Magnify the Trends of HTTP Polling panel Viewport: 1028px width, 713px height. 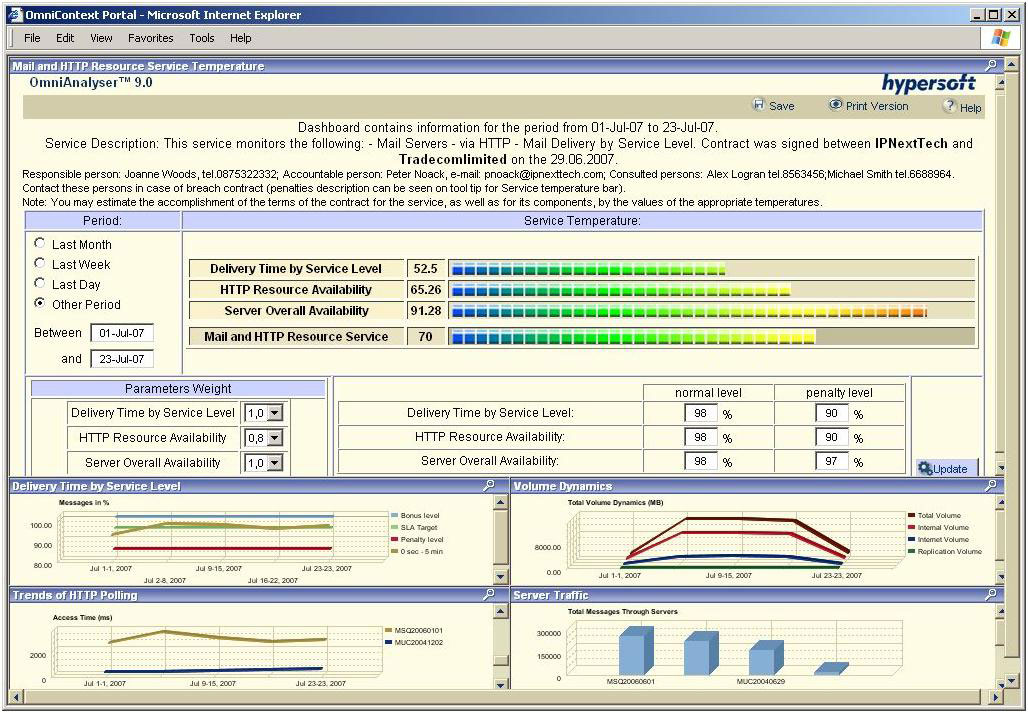[489, 594]
